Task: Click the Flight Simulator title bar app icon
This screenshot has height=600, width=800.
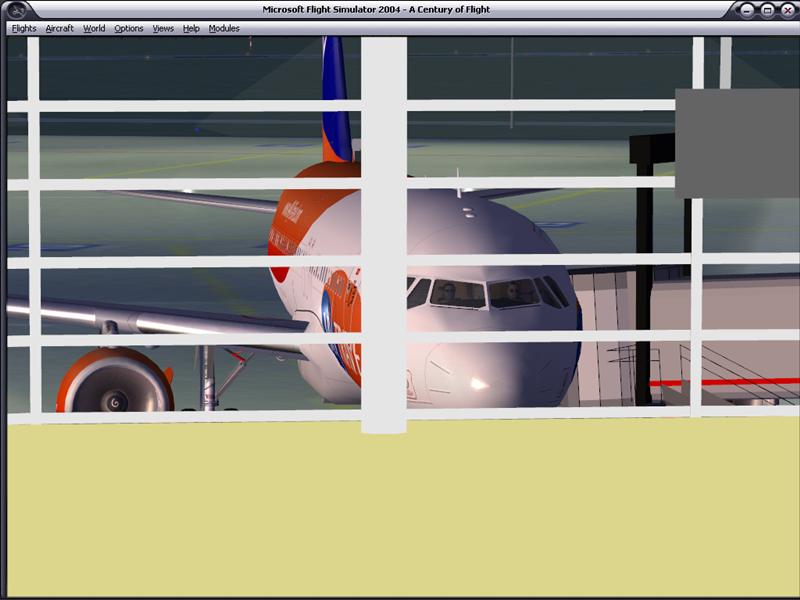Action: pyautogui.click(x=17, y=9)
